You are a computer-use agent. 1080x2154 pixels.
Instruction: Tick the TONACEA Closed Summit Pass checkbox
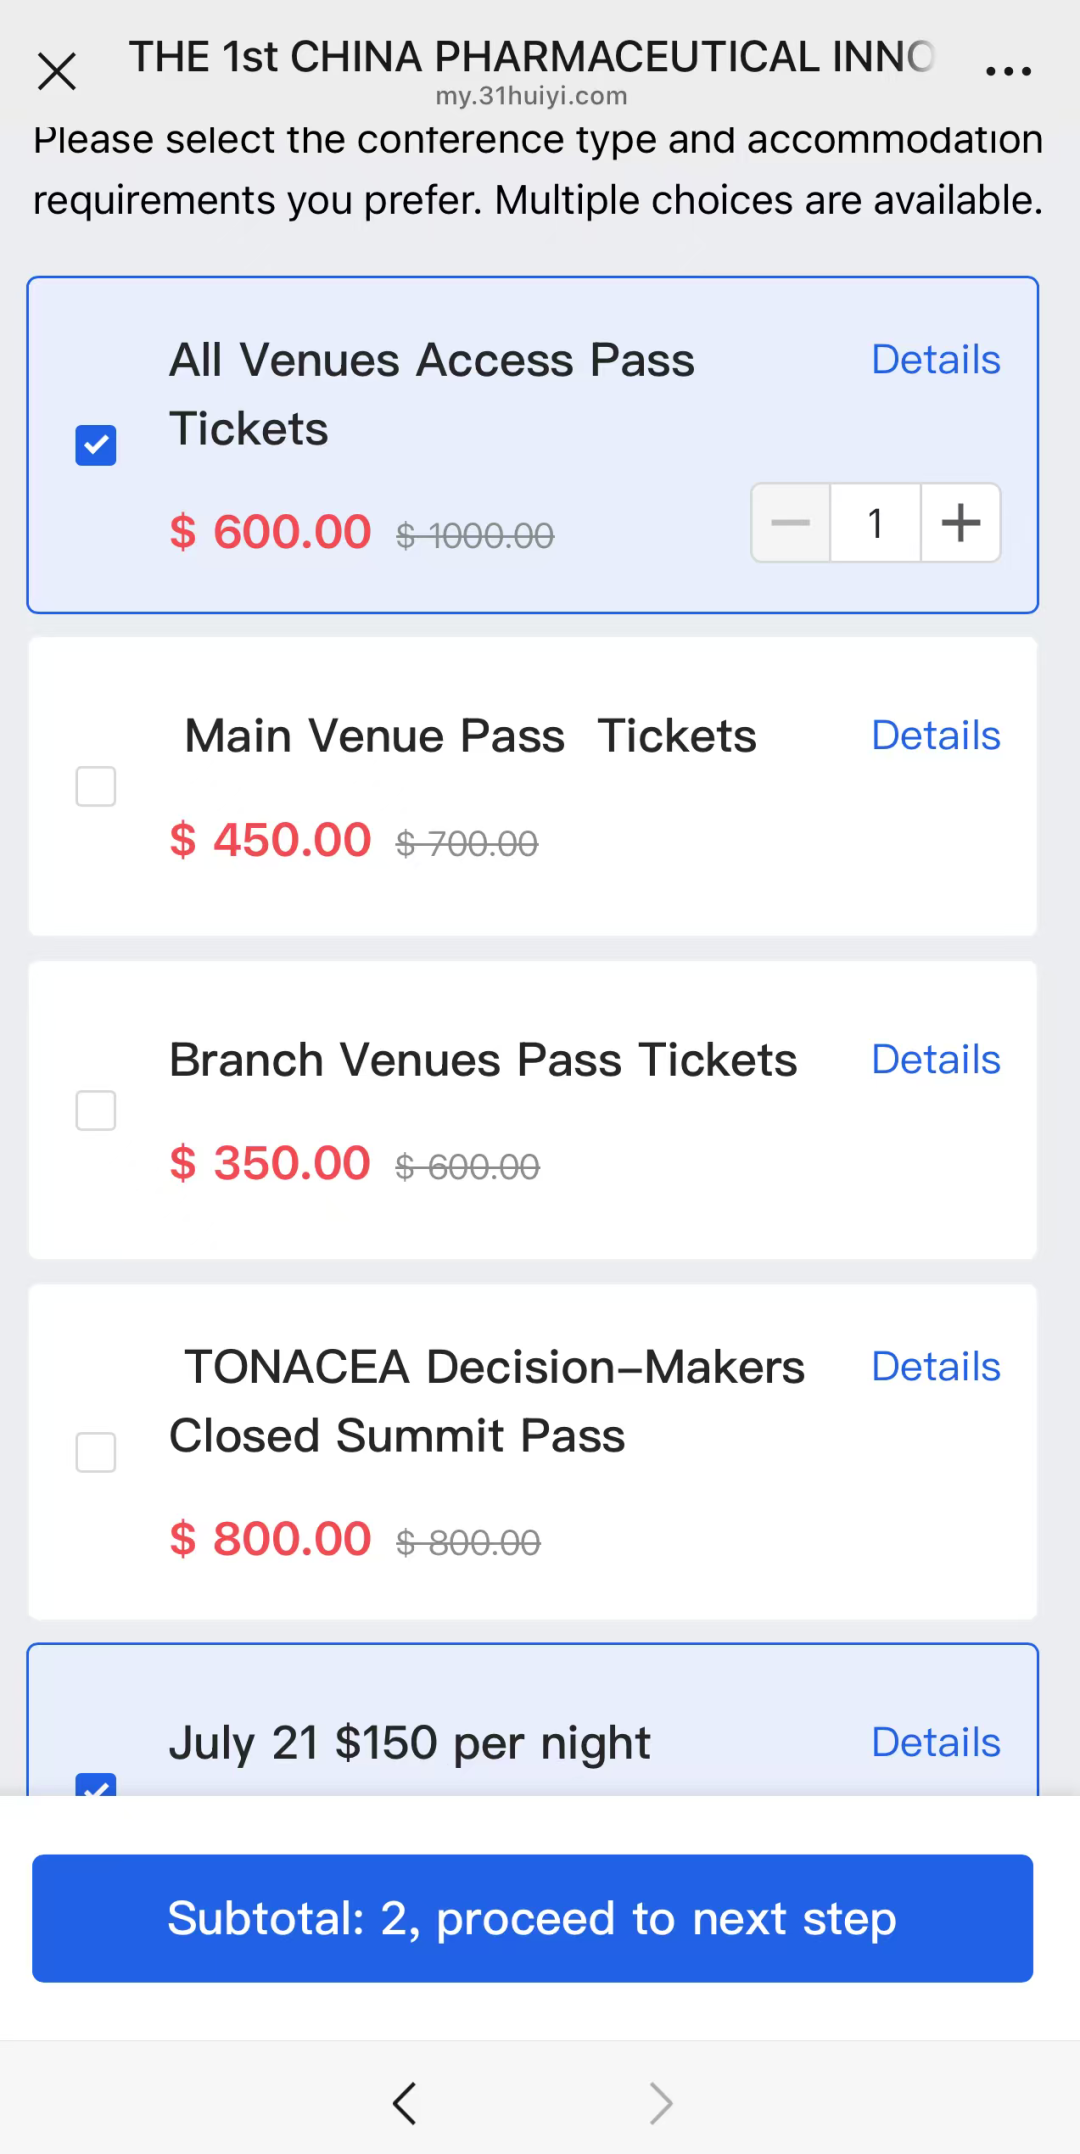click(96, 1452)
